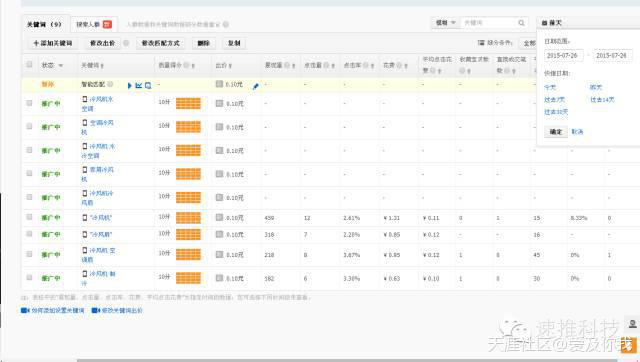Sort by the 花费 column arrow
Screen dimensions: 640x362
click(405, 66)
